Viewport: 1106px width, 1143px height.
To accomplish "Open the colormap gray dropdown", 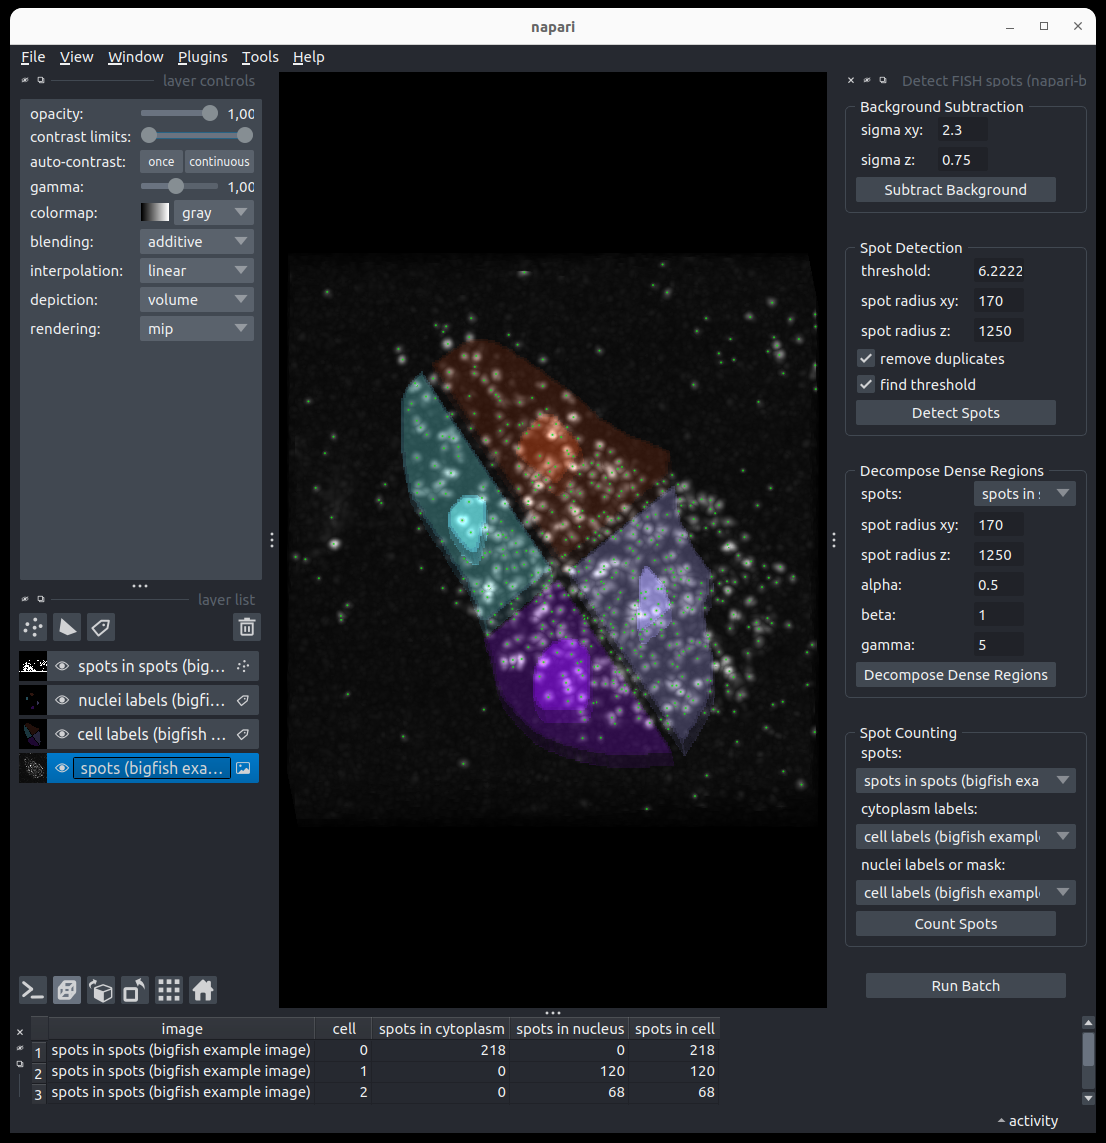I will (x=214, y=213).
